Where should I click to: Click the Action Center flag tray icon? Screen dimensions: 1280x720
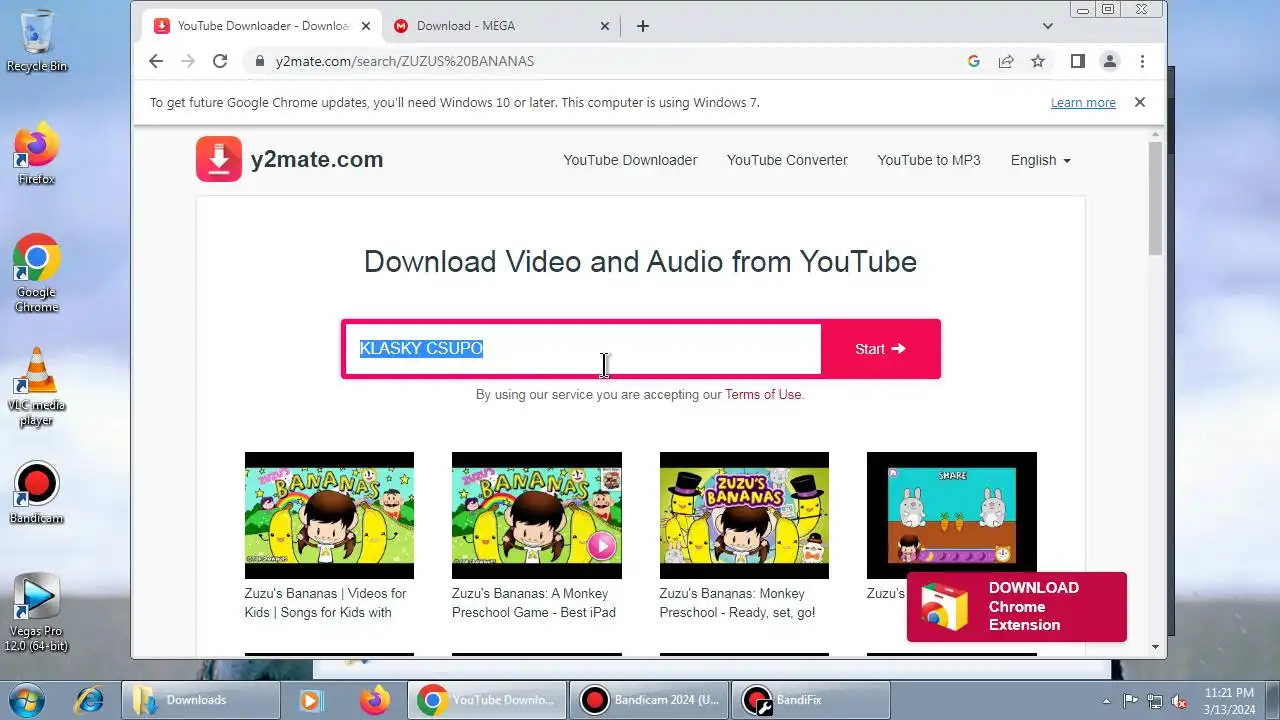pyautogui.click(x=1131, y=701)
